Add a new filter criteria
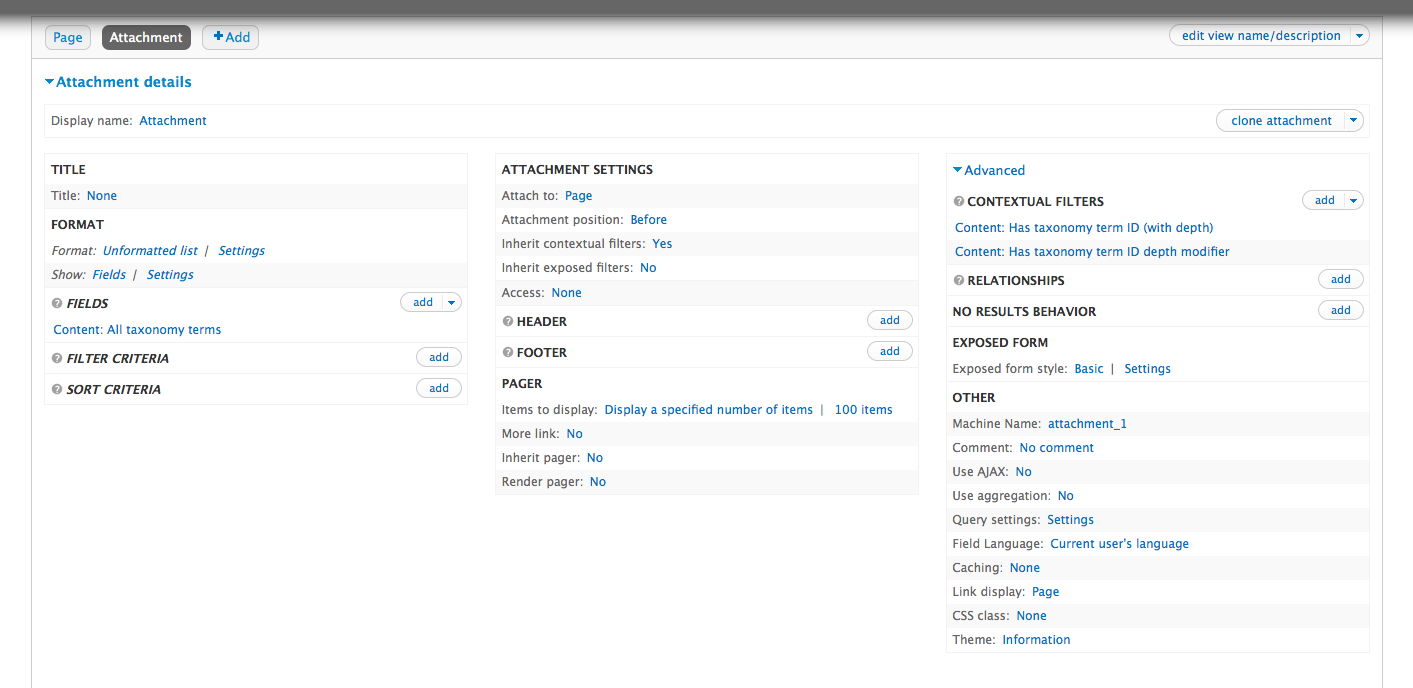This screenshot has width=1413, height=688. 439,357
